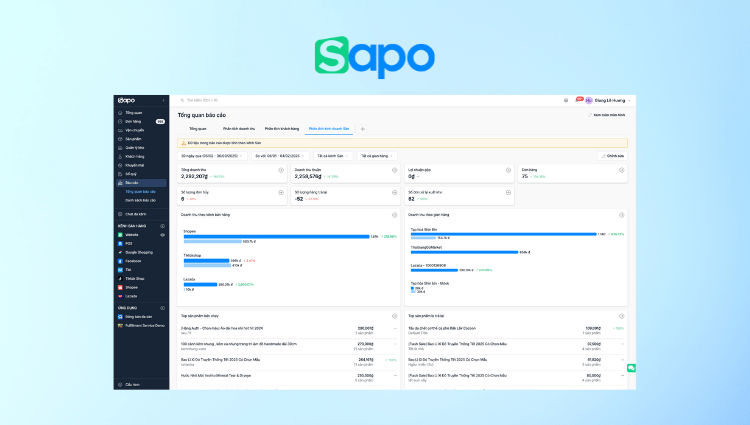Click the Đơn hàng count badge in sidebar
The height and width of the screenshot is (425, 750).
[160, 121]
